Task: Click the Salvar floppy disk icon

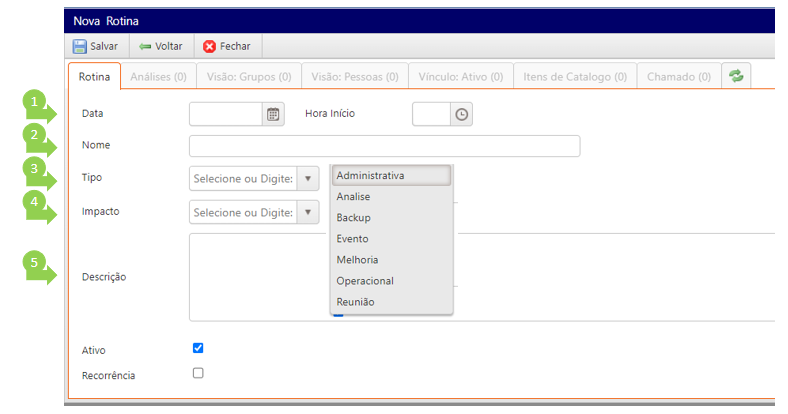Action: coord(79,46)
